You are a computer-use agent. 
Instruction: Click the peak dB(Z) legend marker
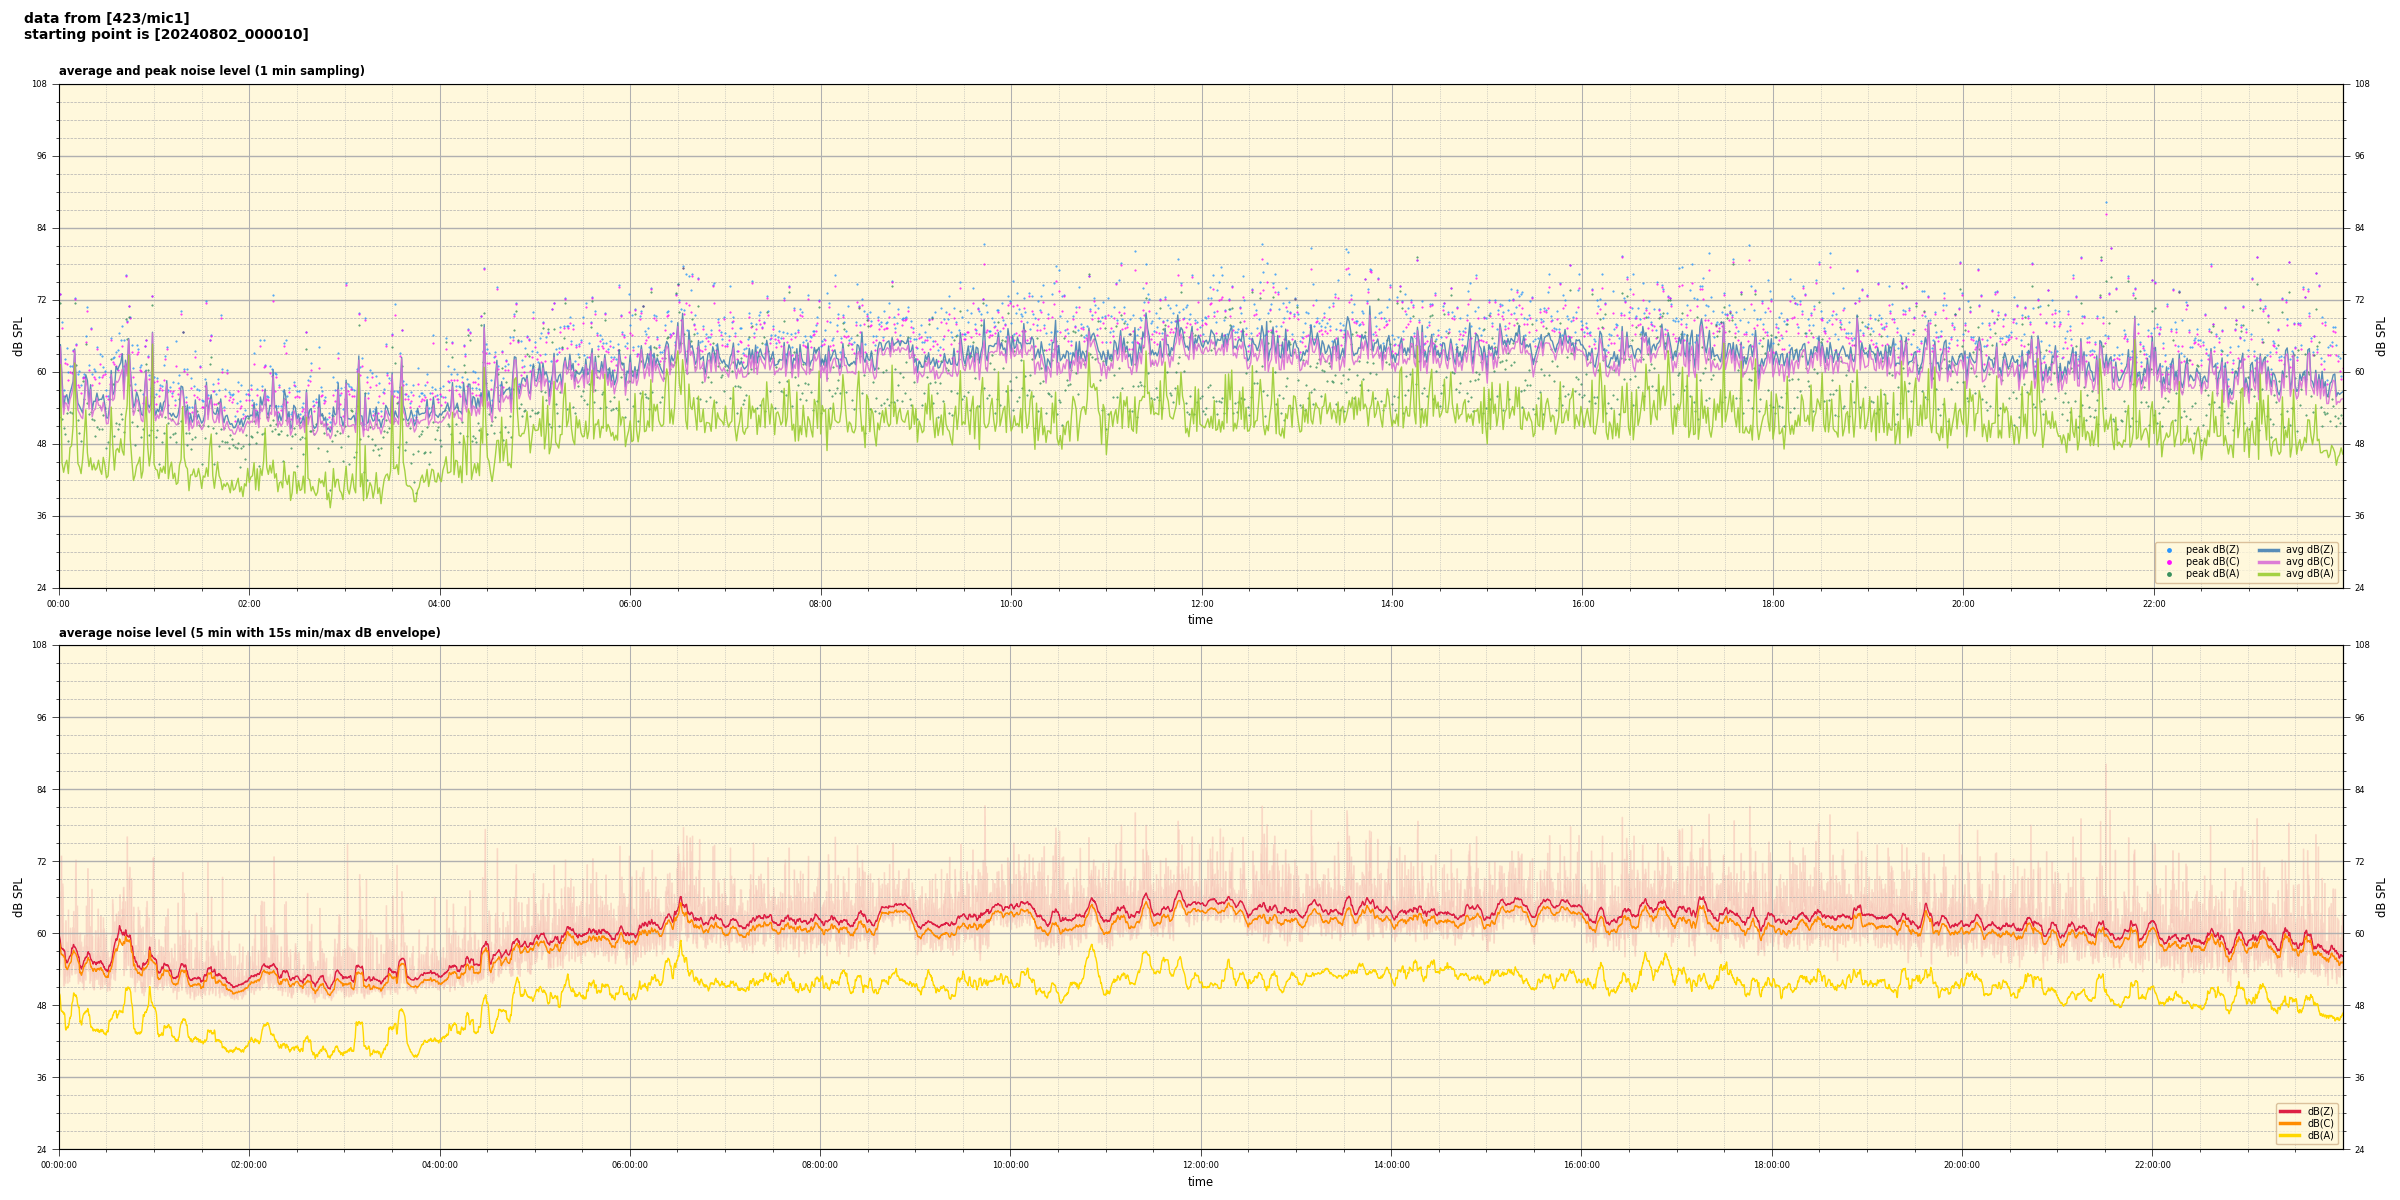2169,550
